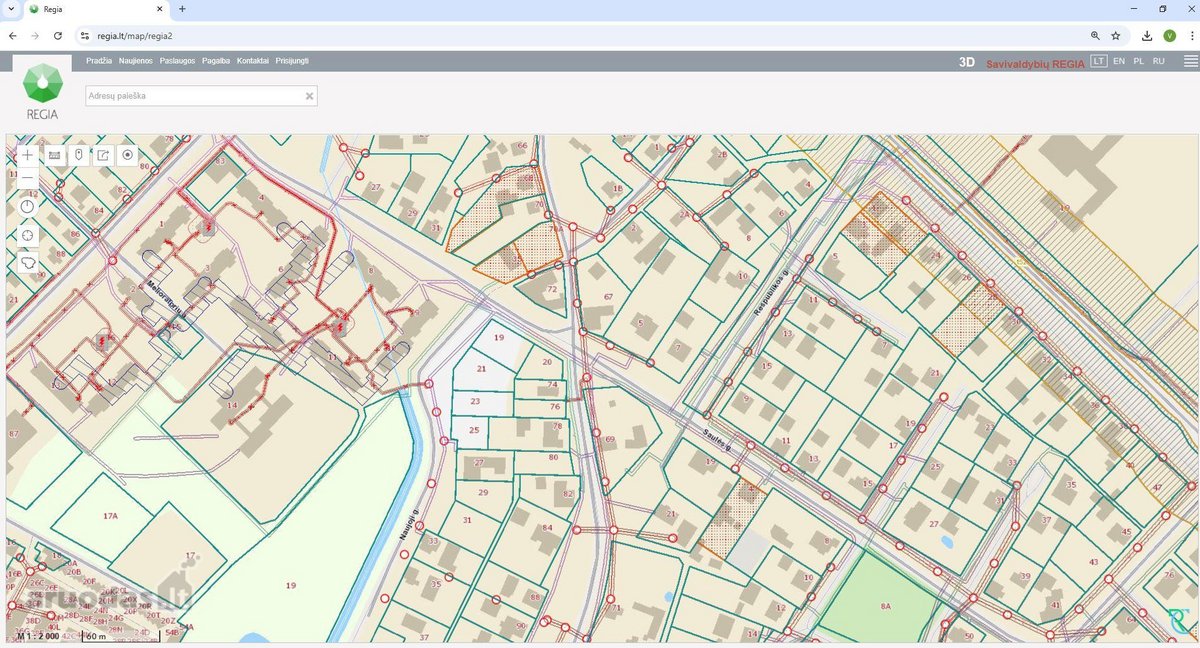Open the Chrome profile avatar

[1169, 35]
